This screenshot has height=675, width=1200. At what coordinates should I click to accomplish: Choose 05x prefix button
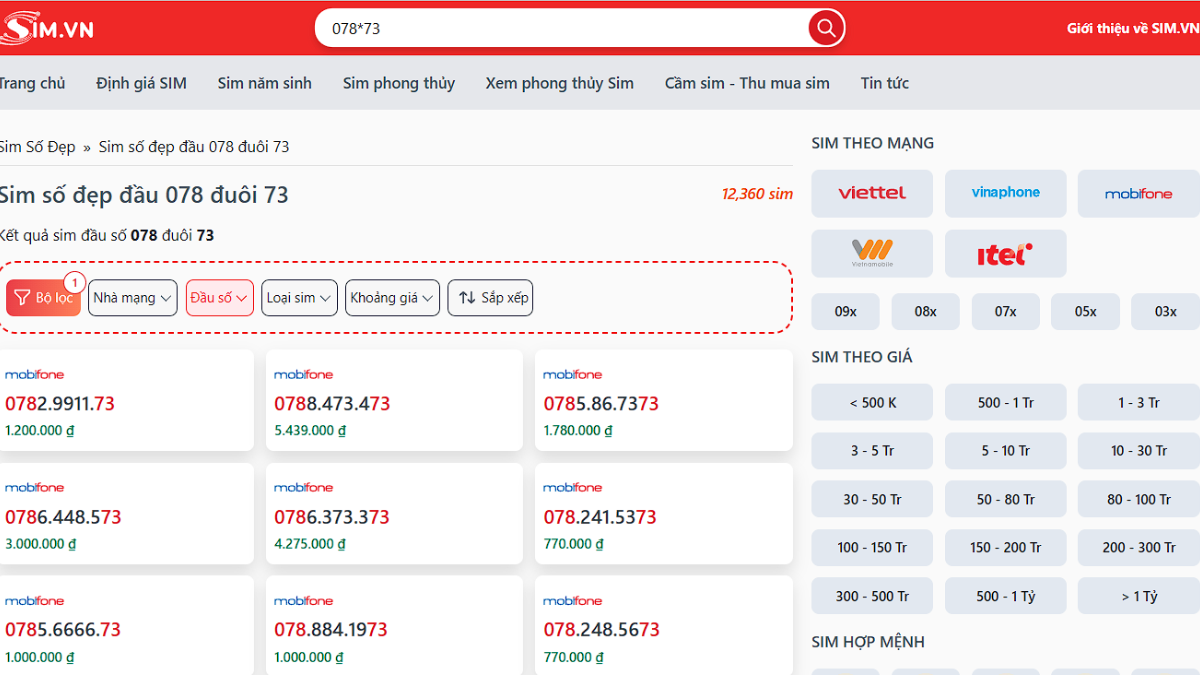1085,311
